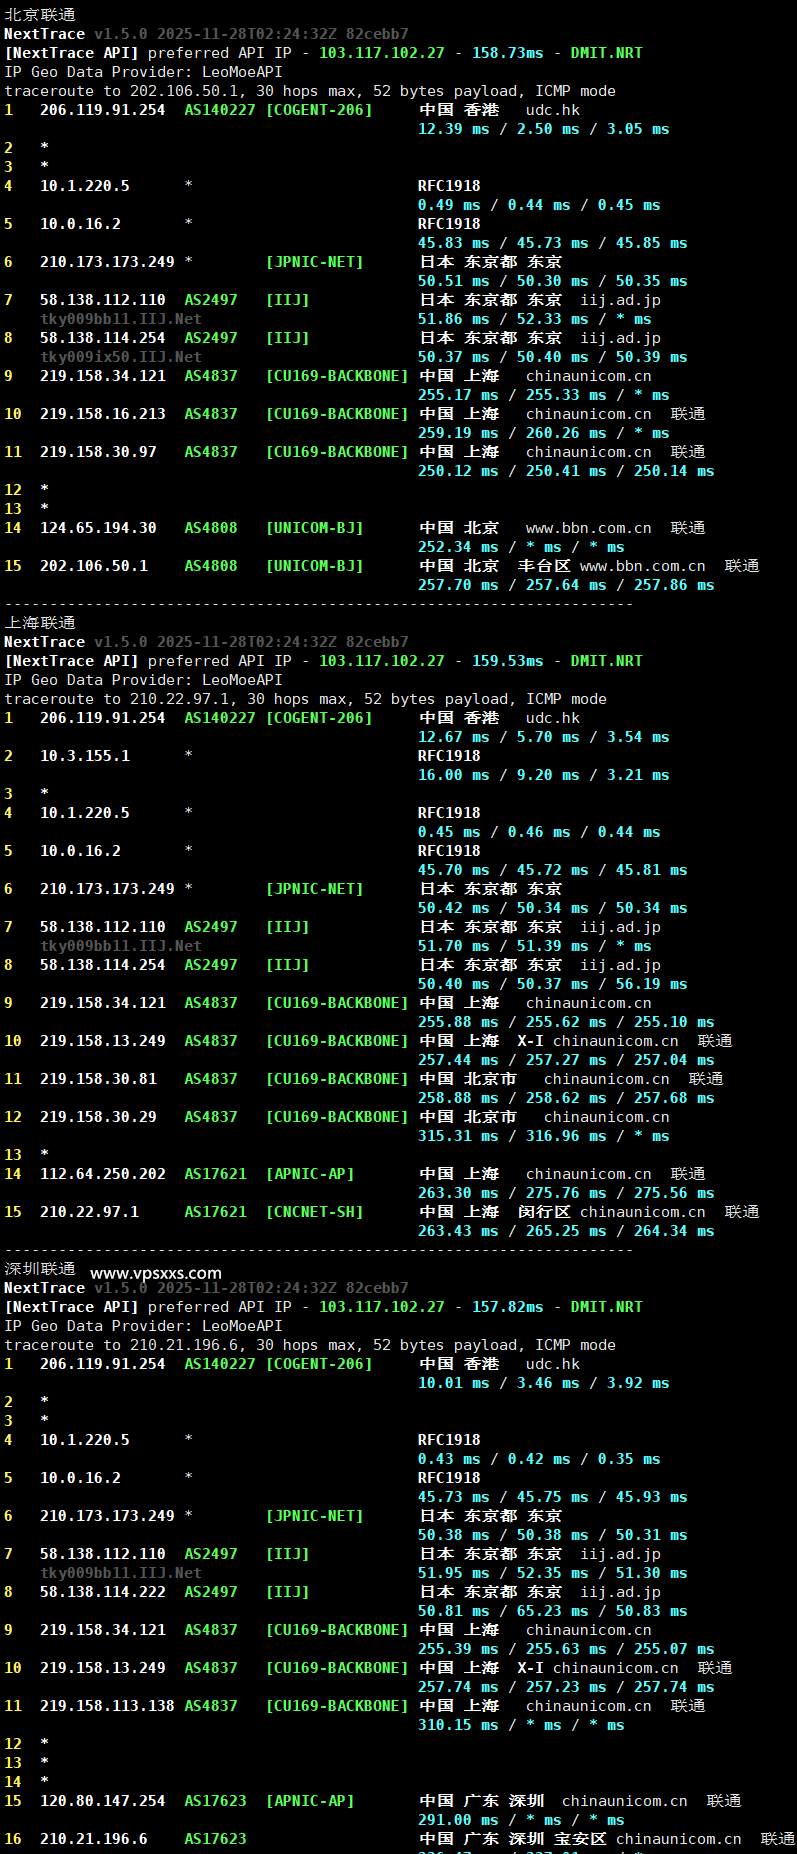Click the 159.53ms API latency value
797x1854 pixels.
508,661
